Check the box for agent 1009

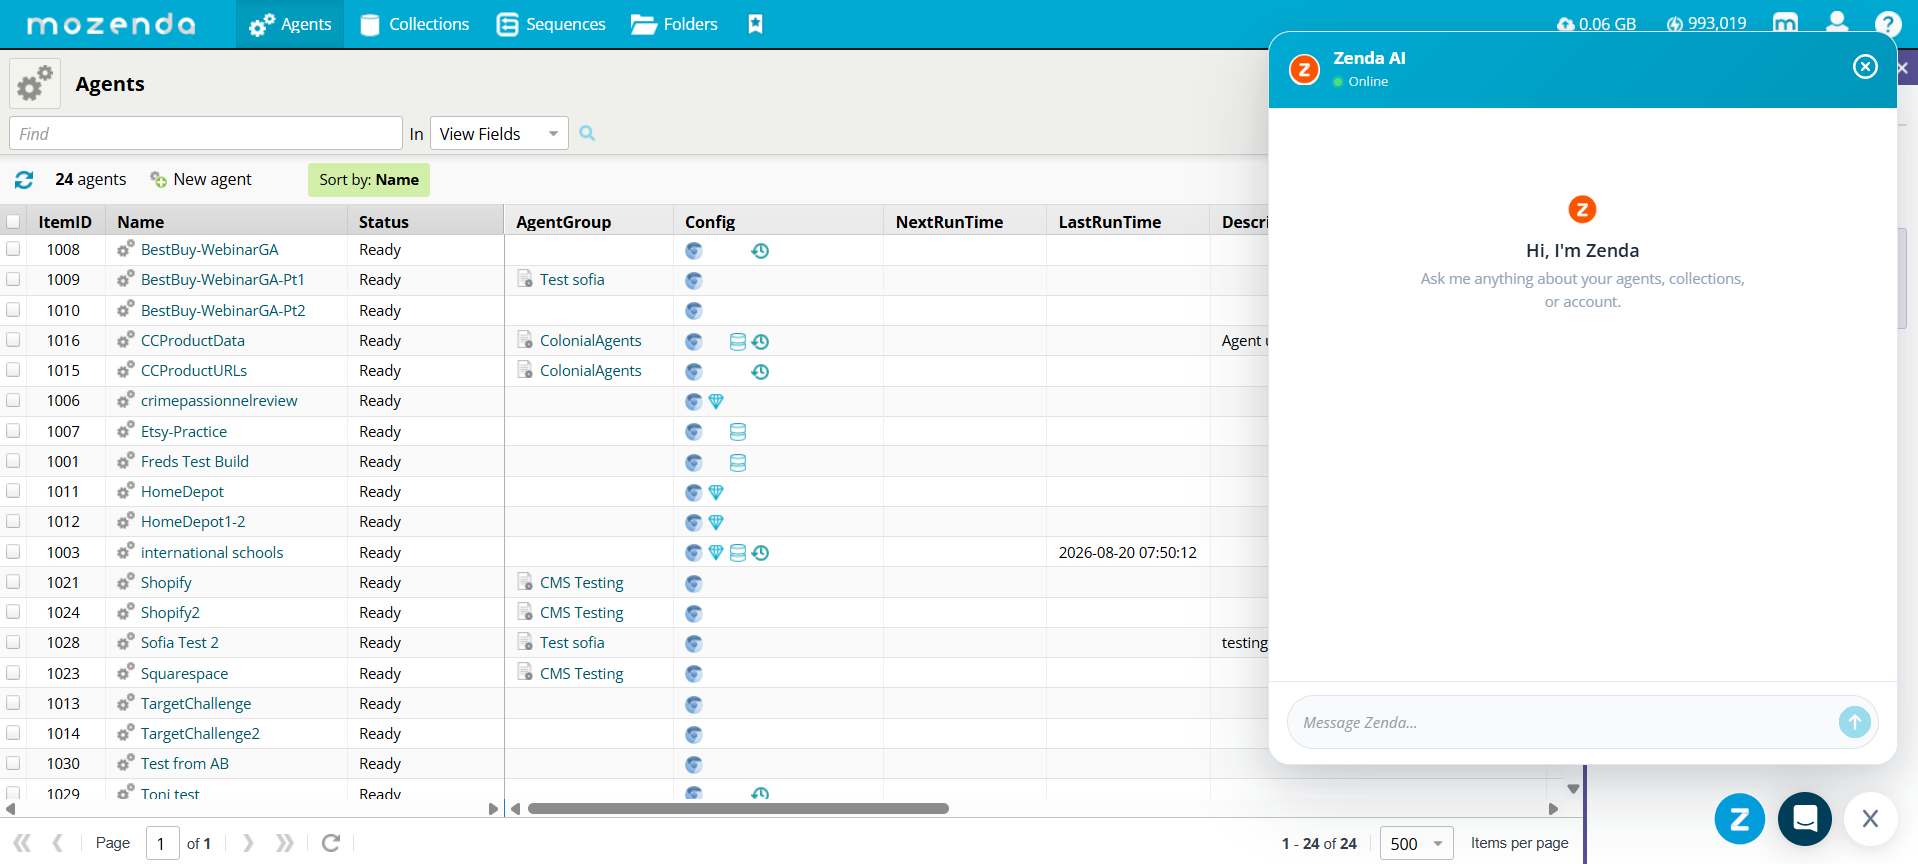tap(14, 279)
